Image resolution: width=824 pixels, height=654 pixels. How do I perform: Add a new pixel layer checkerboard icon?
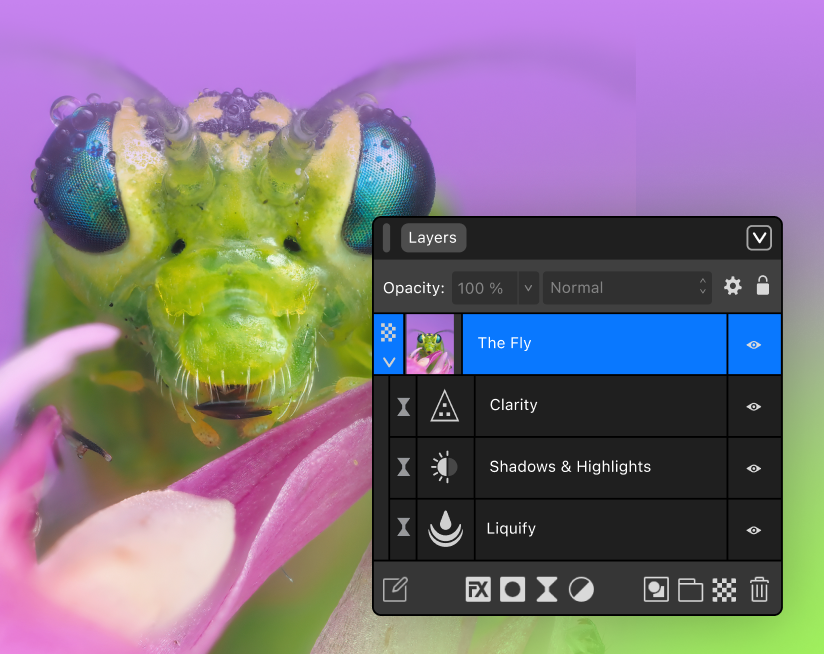[724, 590]
